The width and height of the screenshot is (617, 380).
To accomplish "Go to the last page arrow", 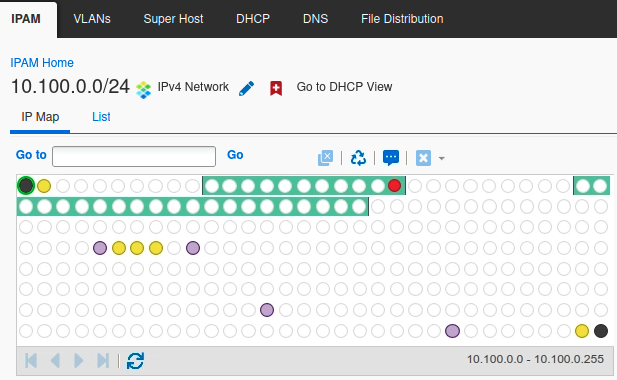I will click(x=103, y=361).
